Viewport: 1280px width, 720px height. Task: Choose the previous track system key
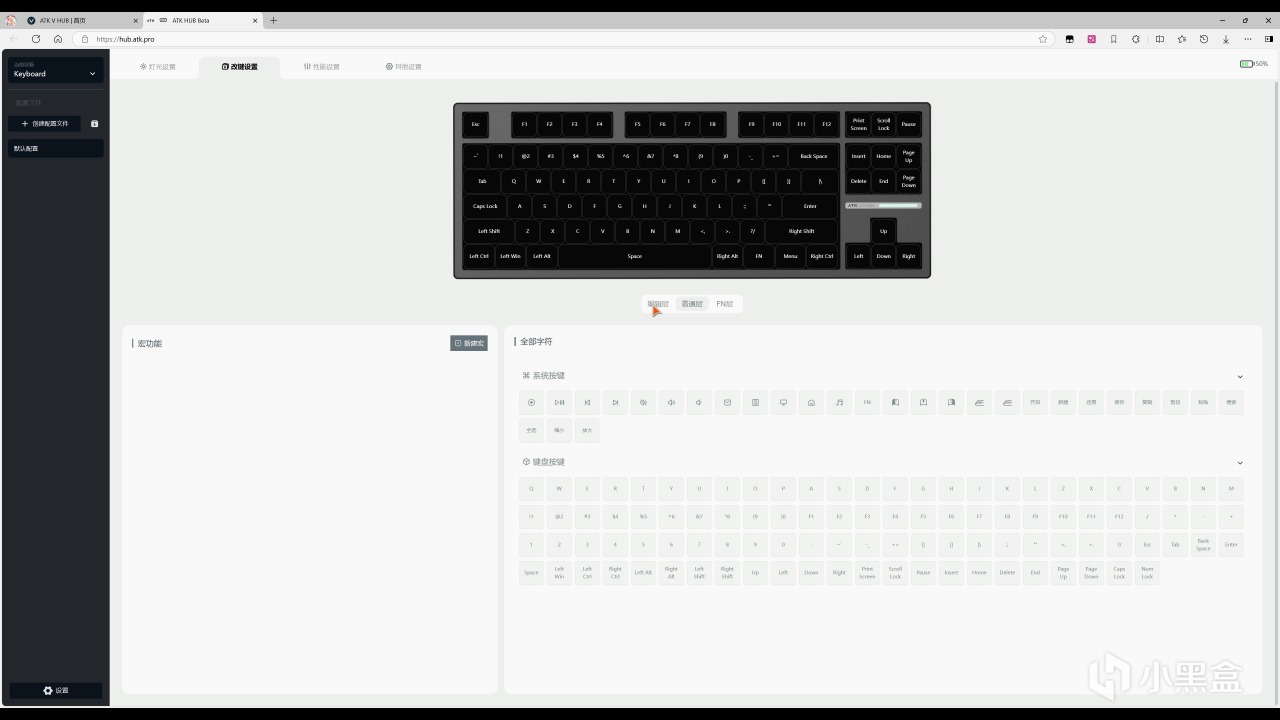[x=587, y=402]
